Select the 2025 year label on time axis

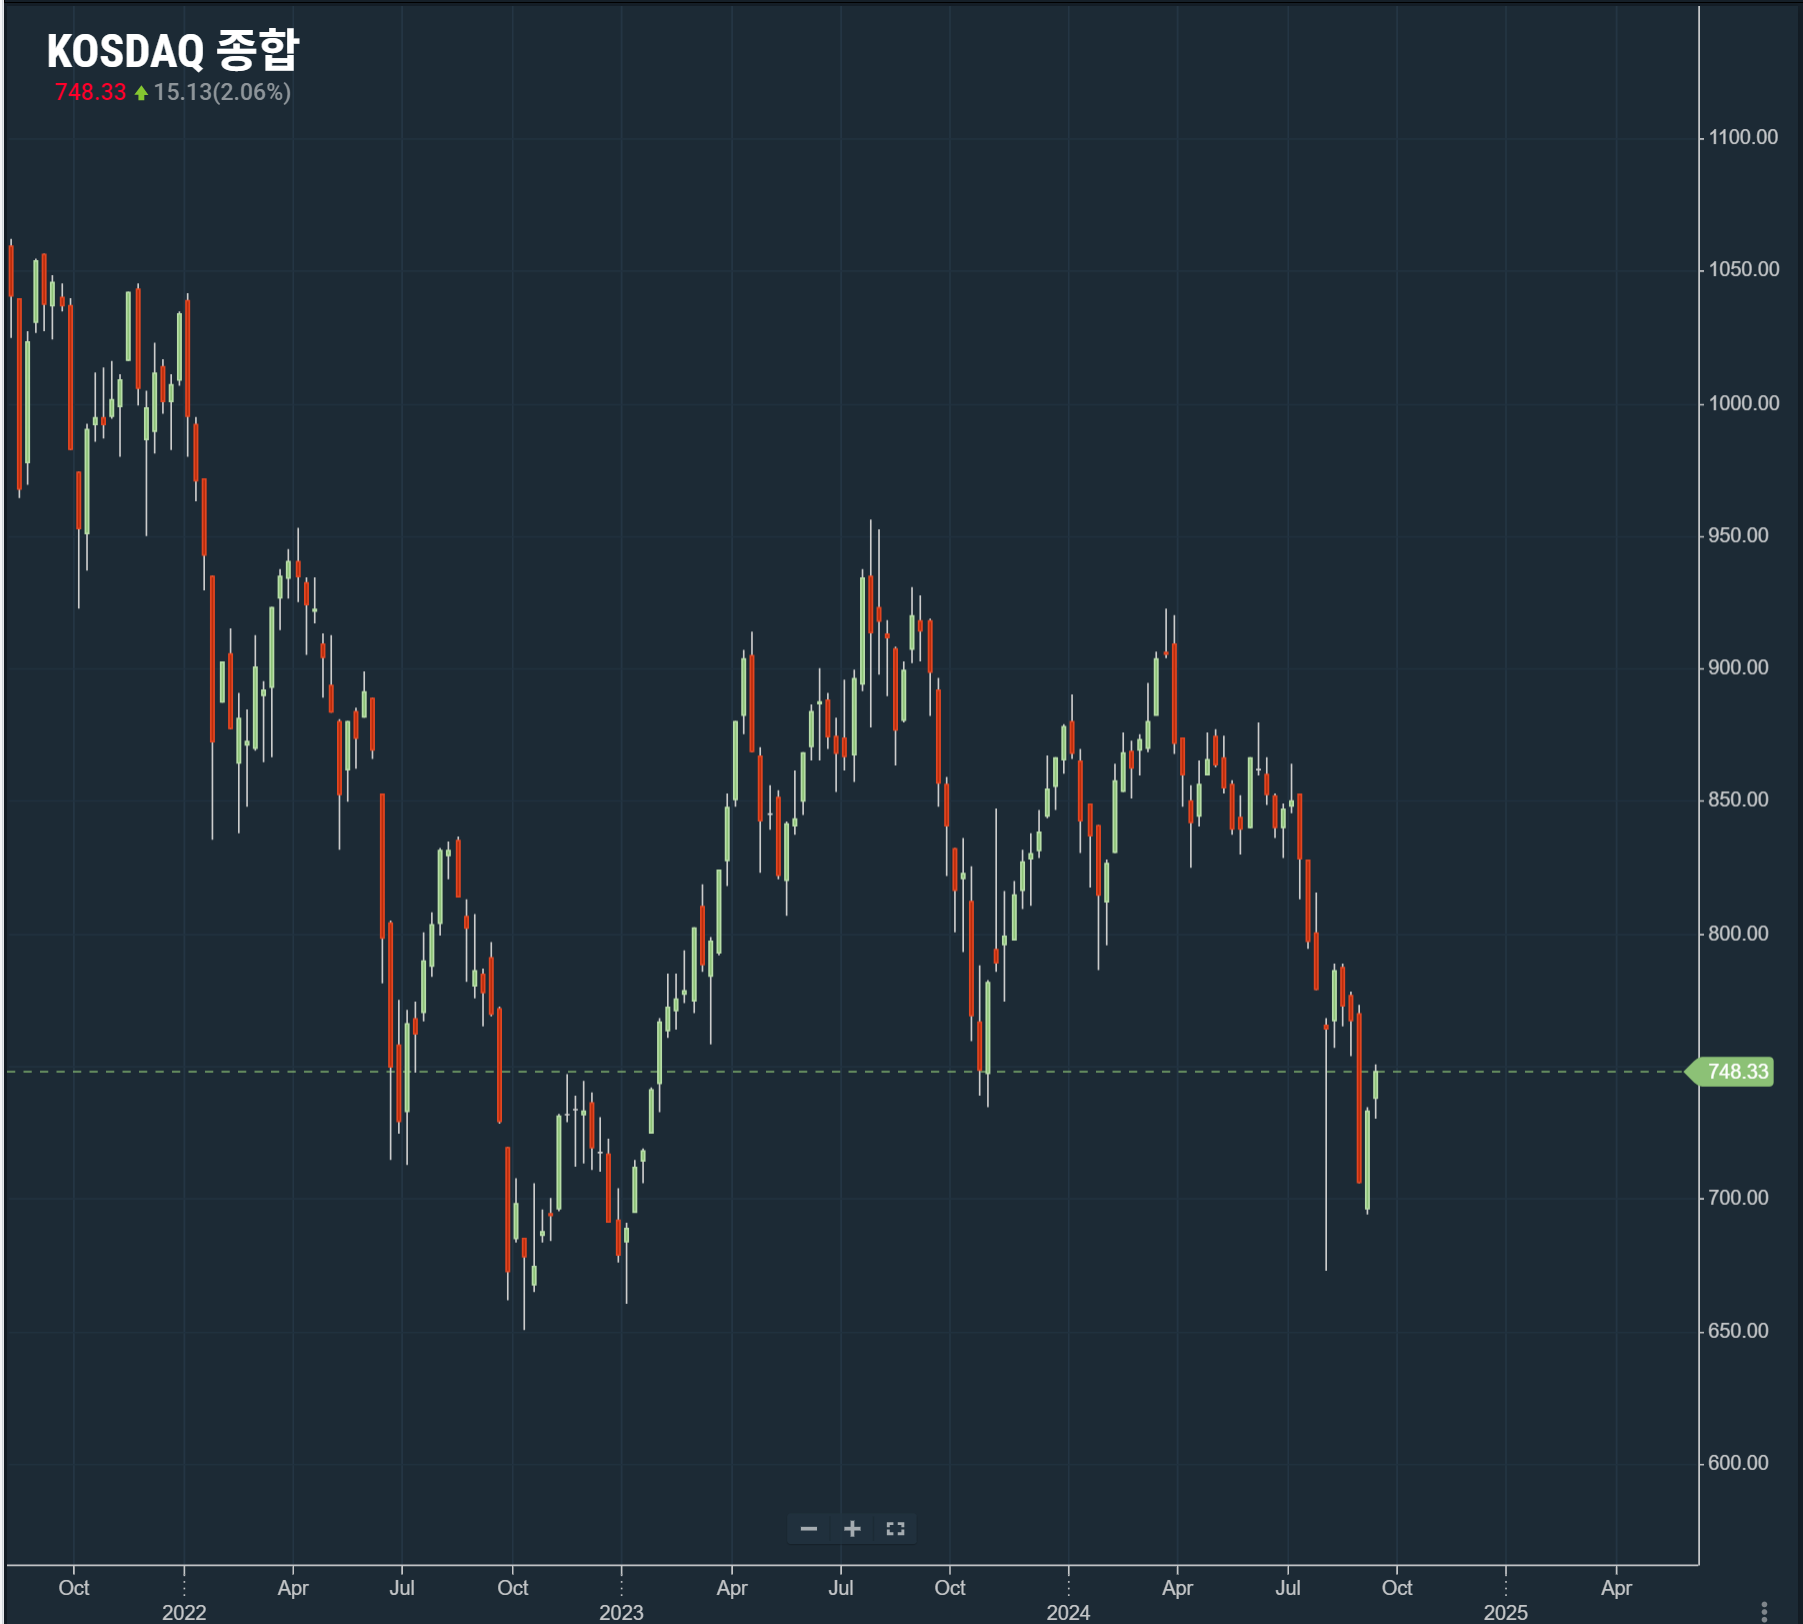pos(1505,1612)
